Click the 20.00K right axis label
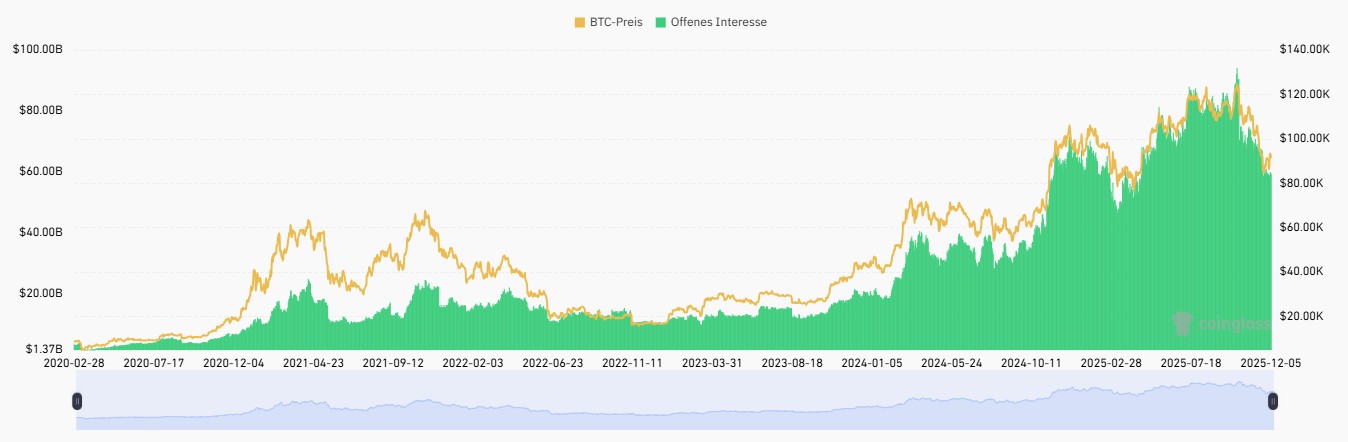 point(1305,316)
